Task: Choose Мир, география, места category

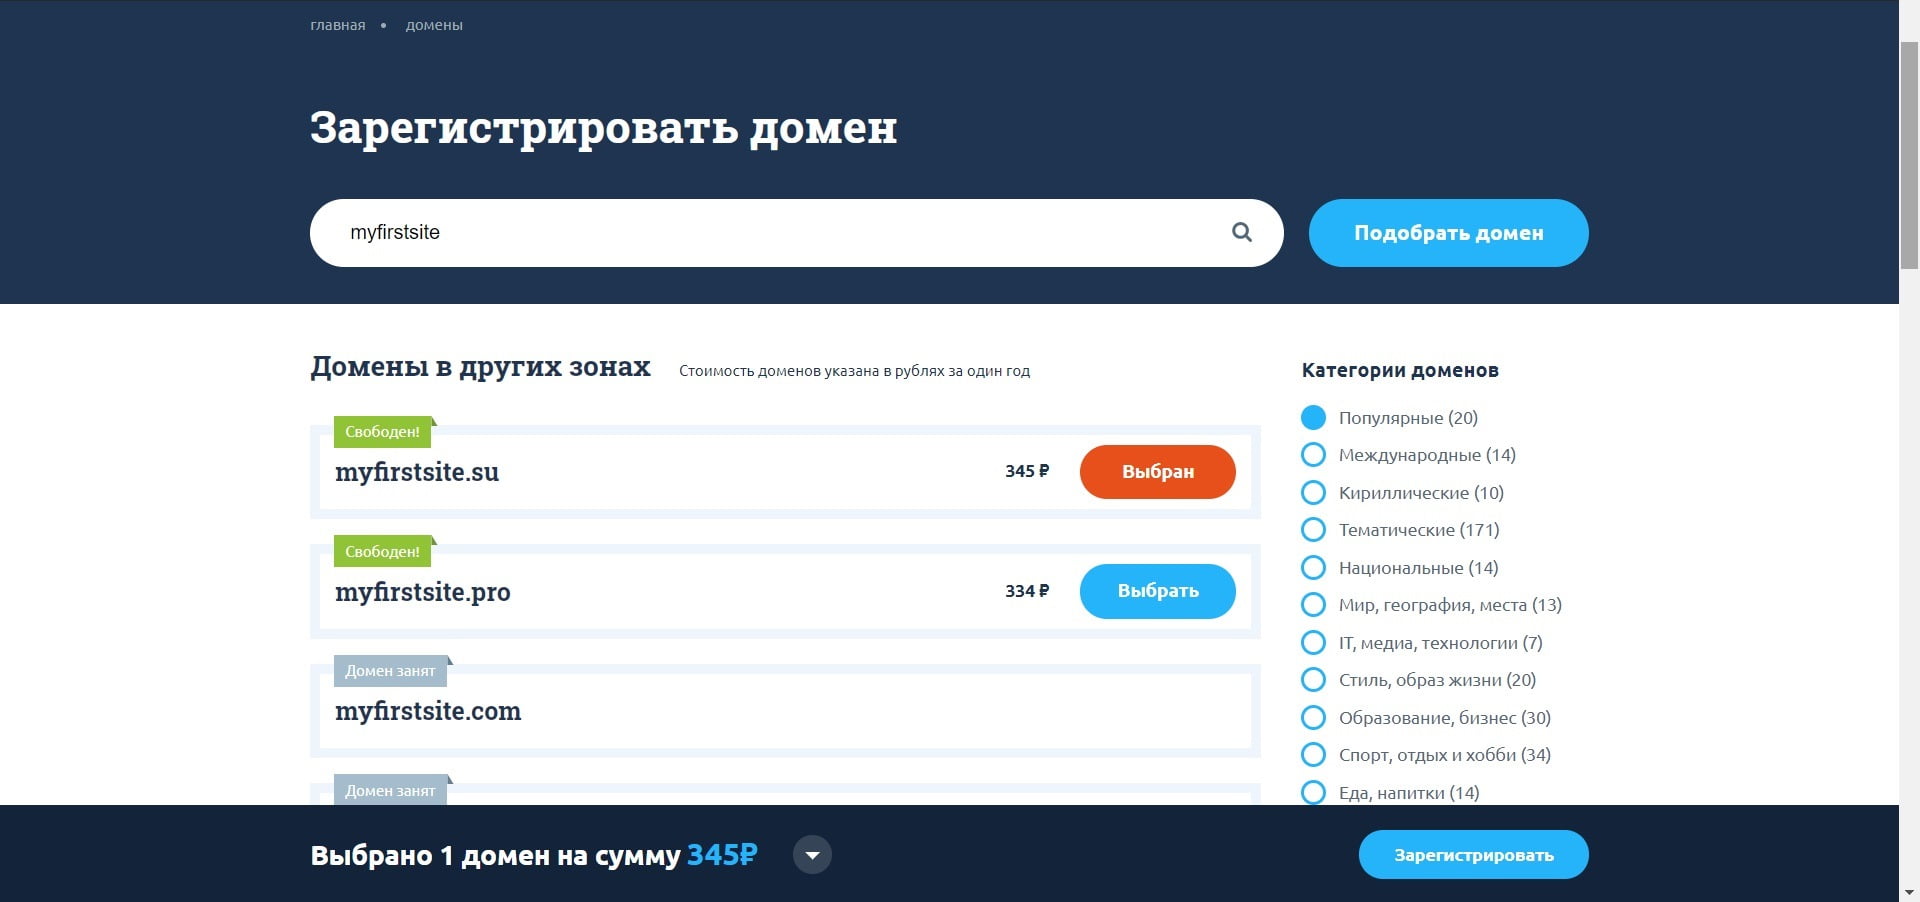Action: click(x=1313, y=605)
